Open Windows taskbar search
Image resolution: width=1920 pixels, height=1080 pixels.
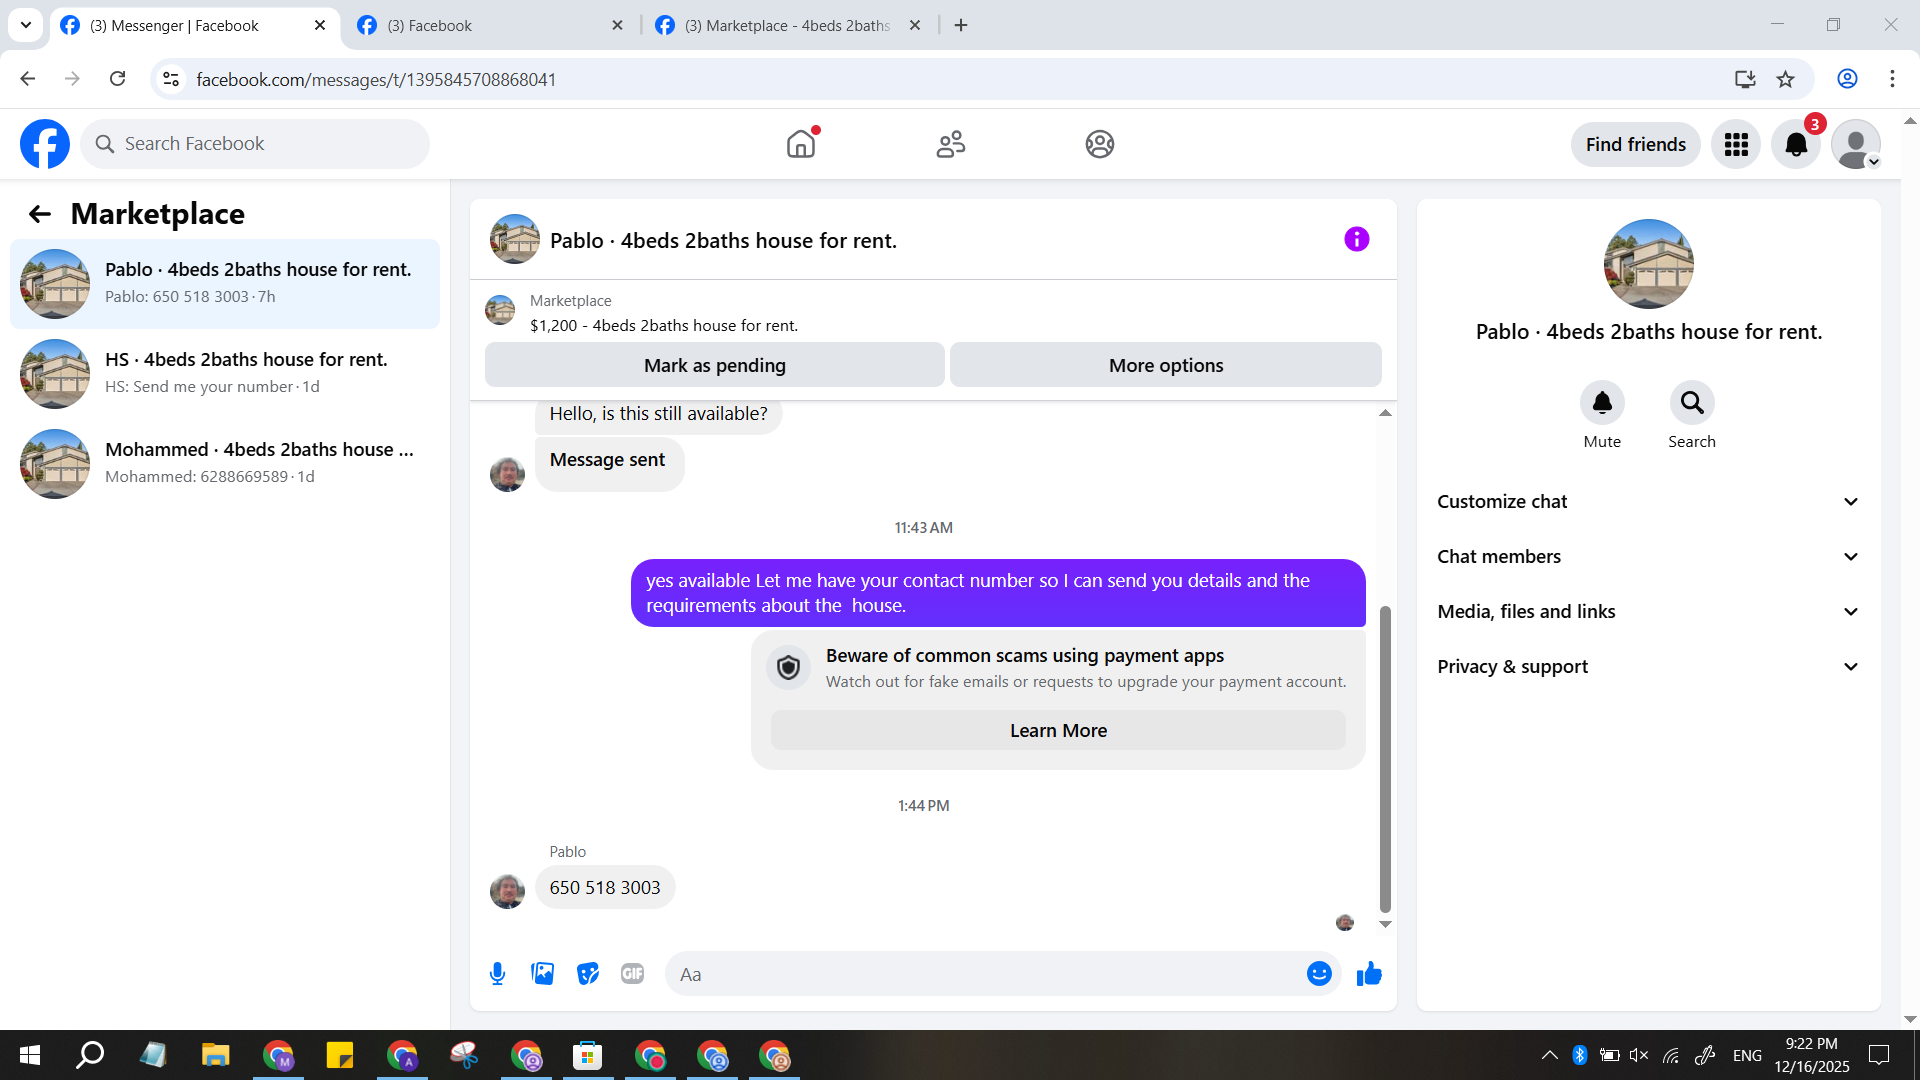90,1055
